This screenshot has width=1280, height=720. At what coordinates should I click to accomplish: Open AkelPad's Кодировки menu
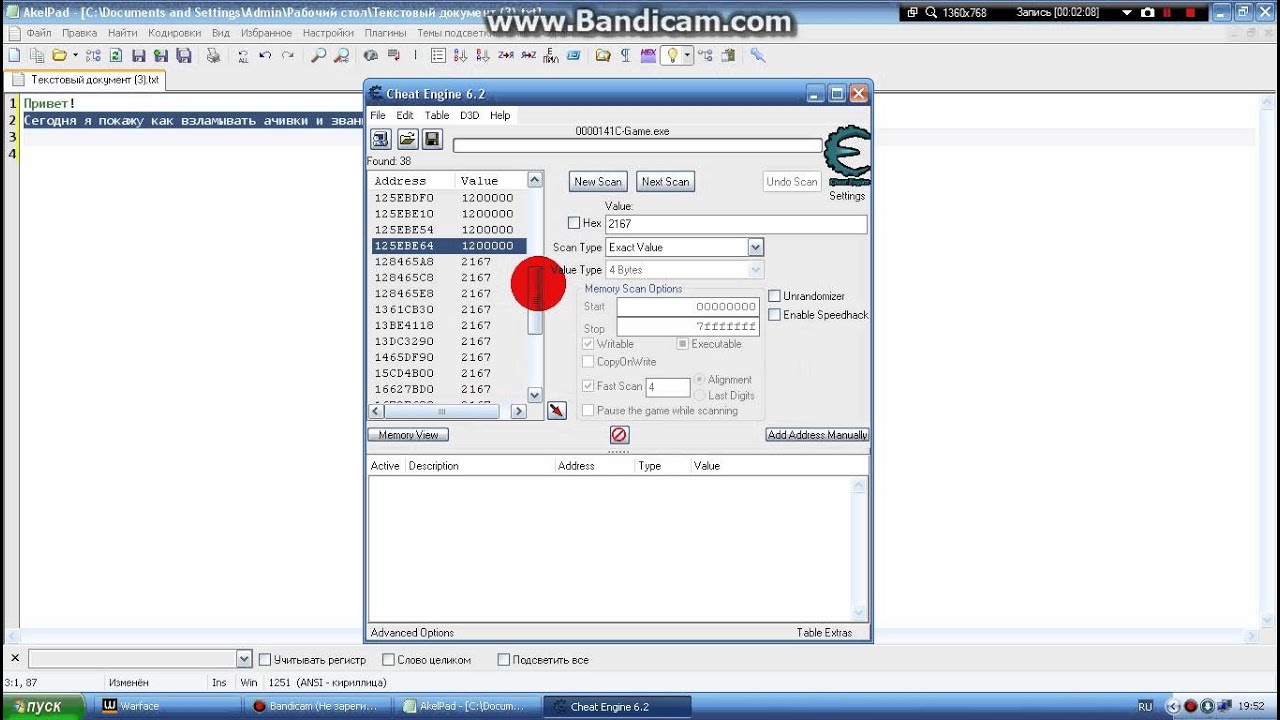pos(174,33)
